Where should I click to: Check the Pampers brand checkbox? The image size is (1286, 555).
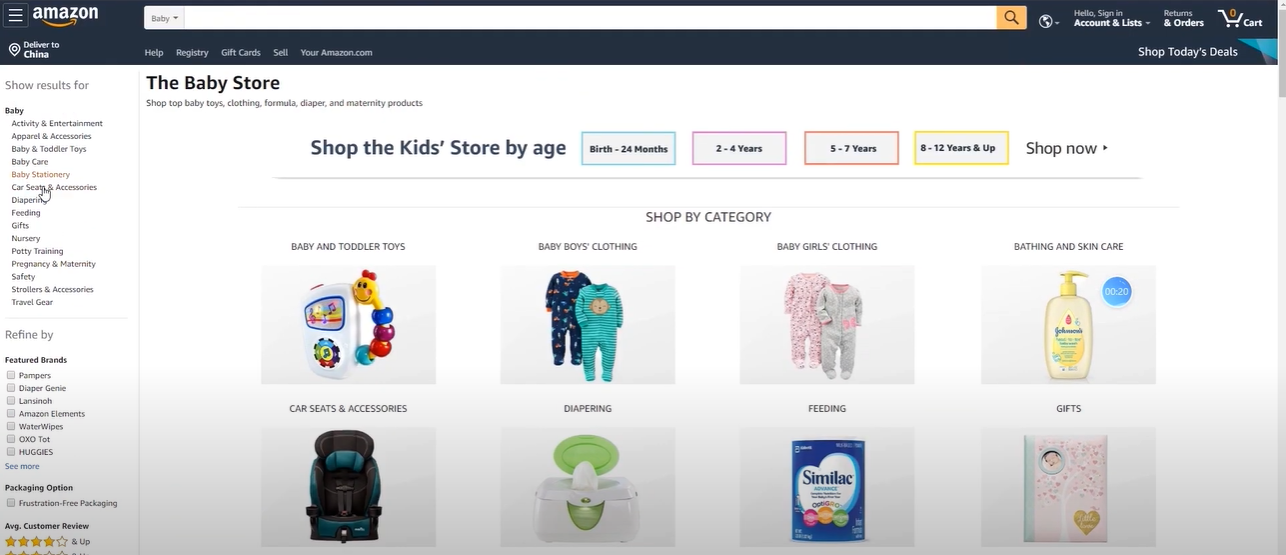tap(11, 375)
